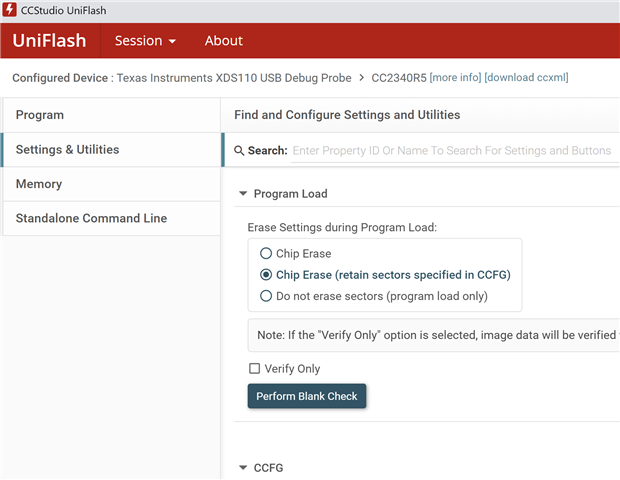Select Chip Erase retain sectors in CCFG
620x480 pixels.
266,275
